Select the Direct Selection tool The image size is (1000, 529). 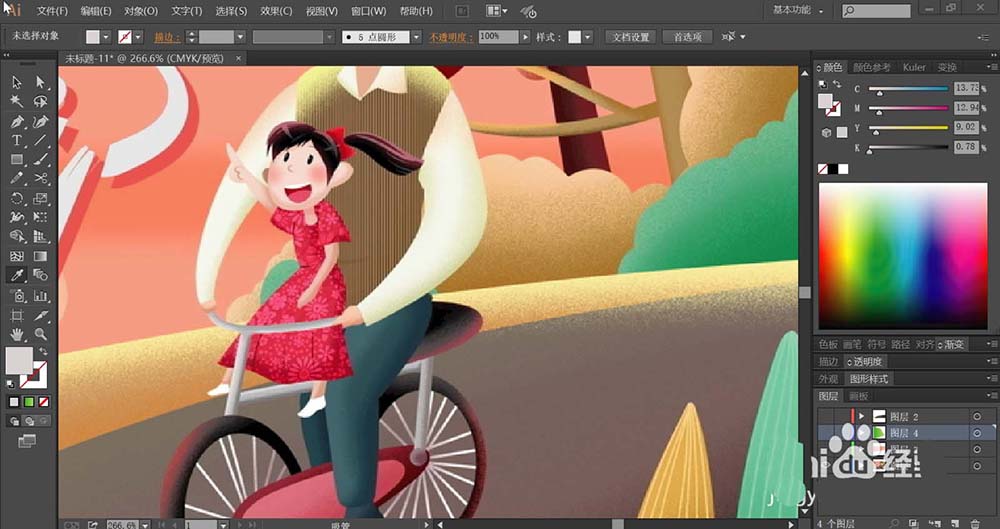(x=41, y=82)
